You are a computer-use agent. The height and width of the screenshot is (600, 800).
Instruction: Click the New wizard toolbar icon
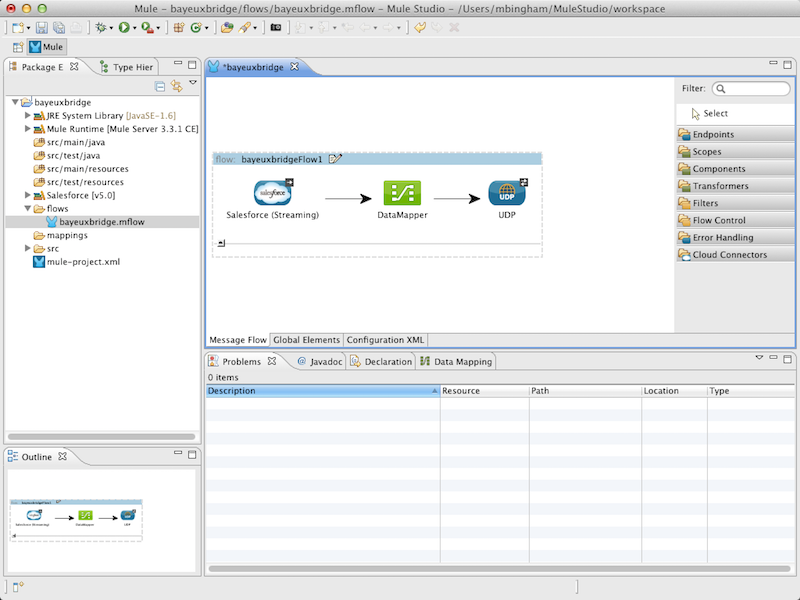tap(18, 28)
